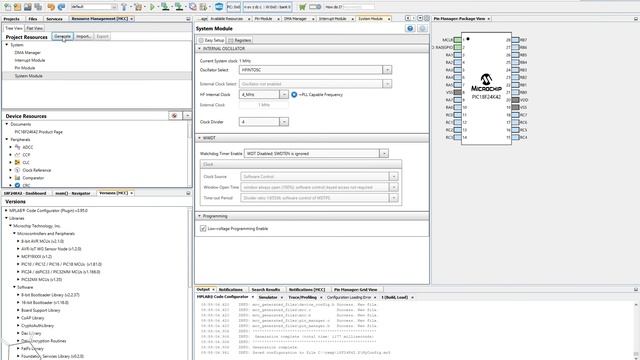This screenshot has height=360, width=640.
Task: Click the PC program counter box
Action: [233, 7]
